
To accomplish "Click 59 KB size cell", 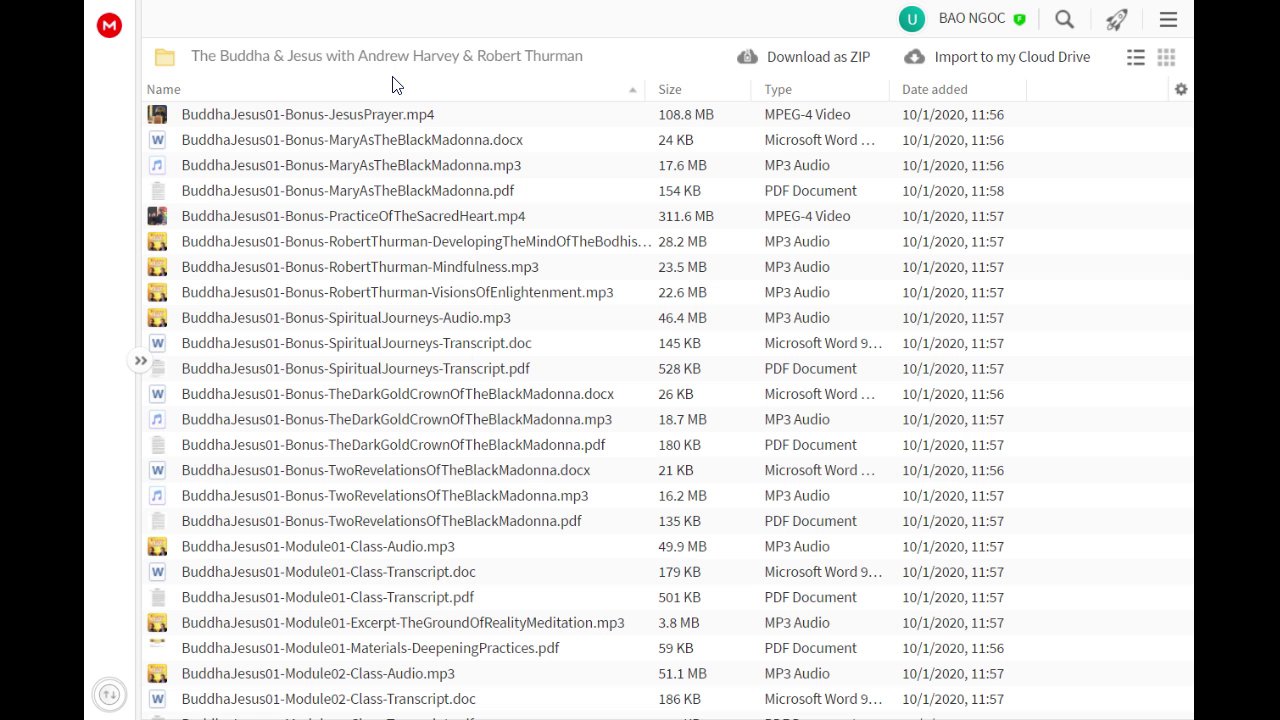I will click(x=676, y=648).
